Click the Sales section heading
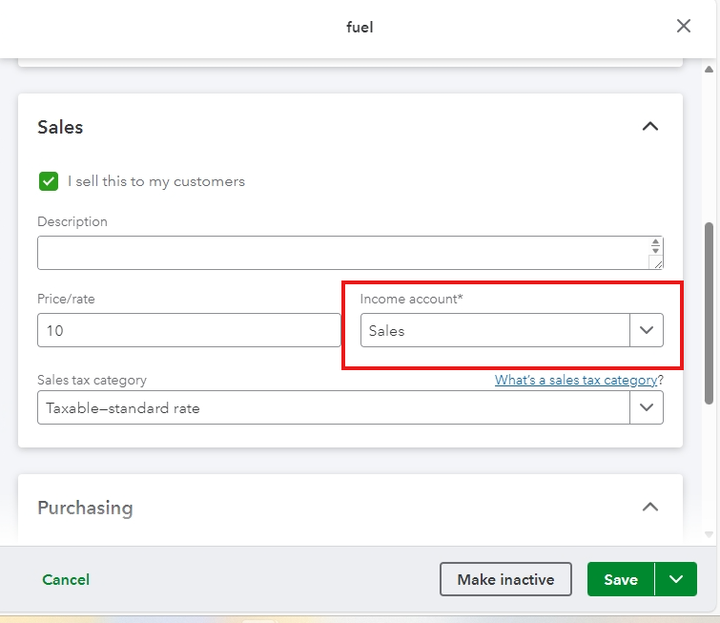The height and width of the screenshot is (623, 720). coord(60,127)
